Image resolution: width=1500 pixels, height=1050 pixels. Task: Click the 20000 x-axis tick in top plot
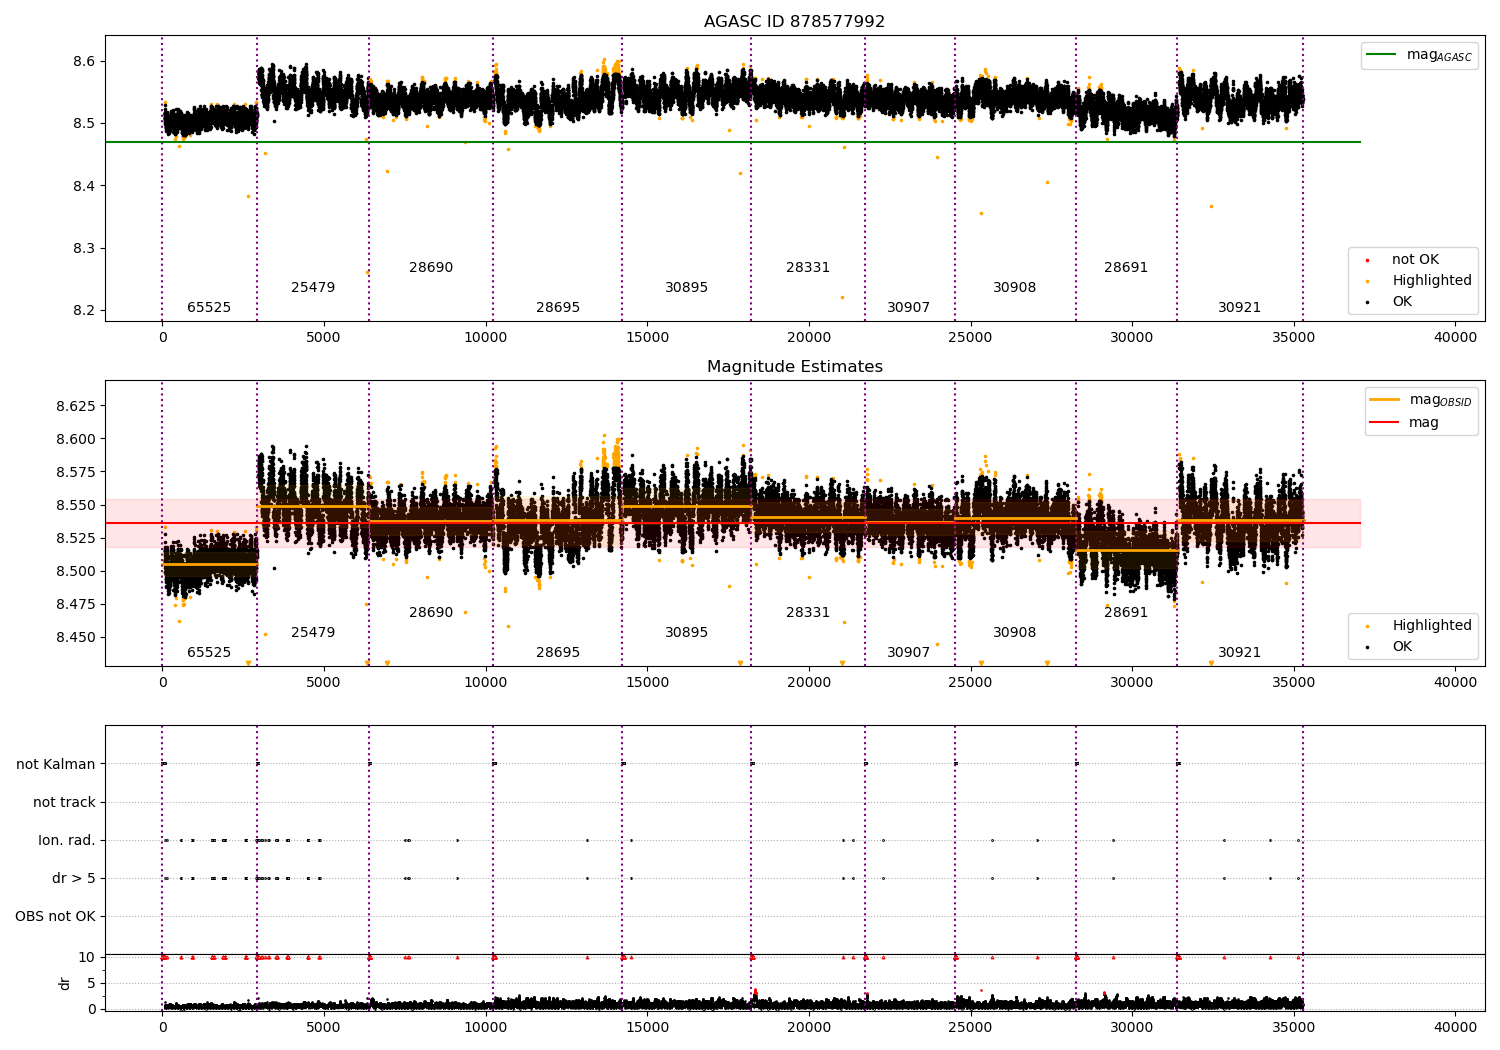tap(808, 338)
